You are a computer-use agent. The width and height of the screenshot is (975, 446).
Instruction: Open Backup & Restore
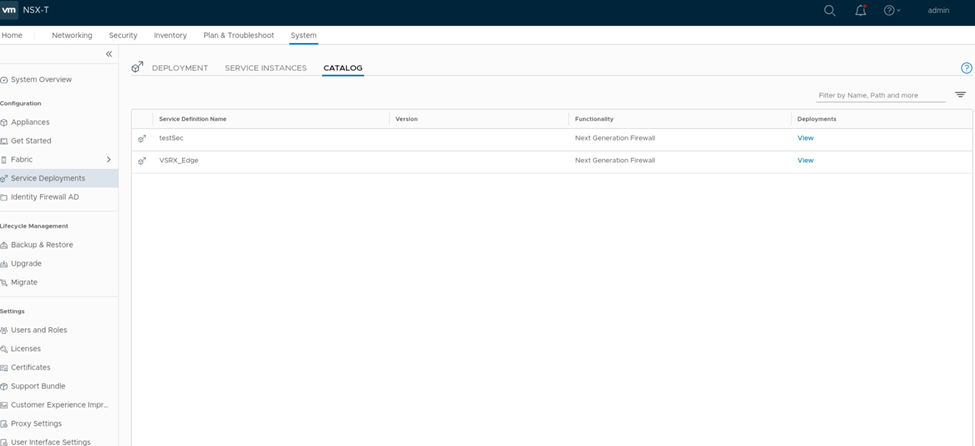click(x=42, y=244)
